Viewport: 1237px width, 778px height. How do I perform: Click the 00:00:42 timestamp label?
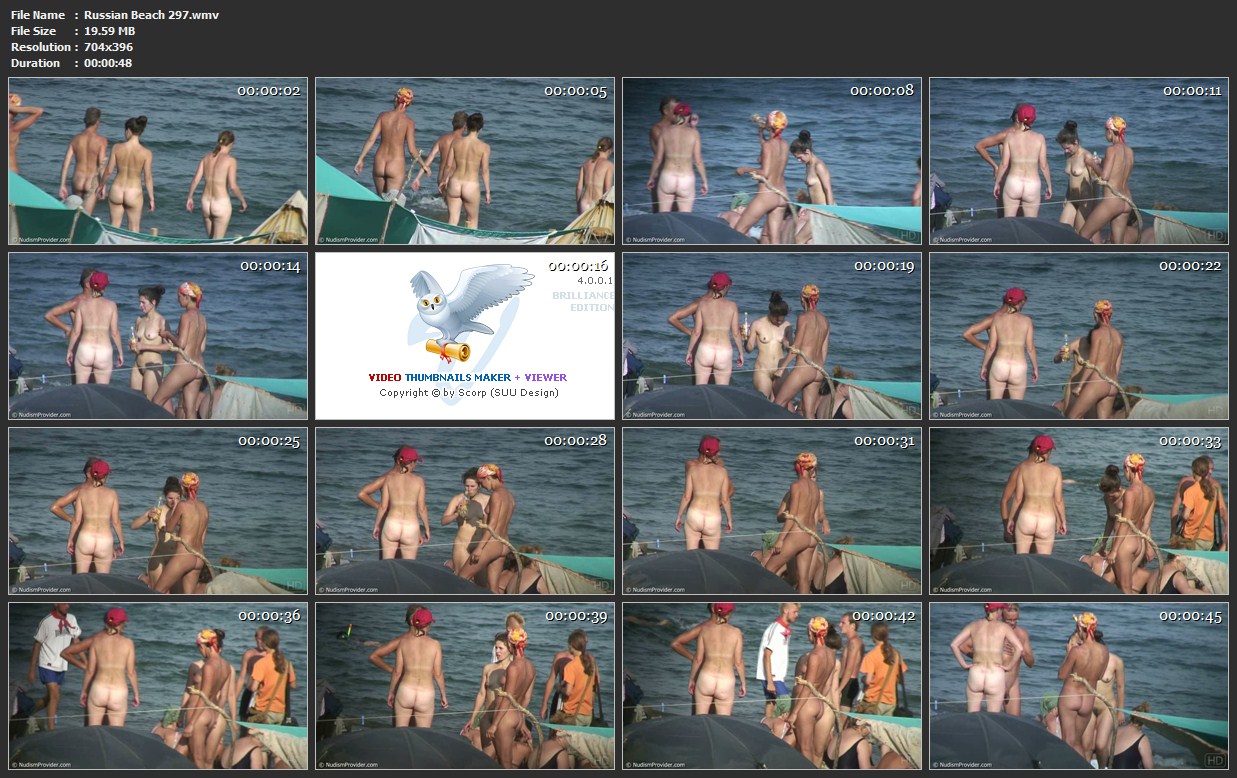883,616
